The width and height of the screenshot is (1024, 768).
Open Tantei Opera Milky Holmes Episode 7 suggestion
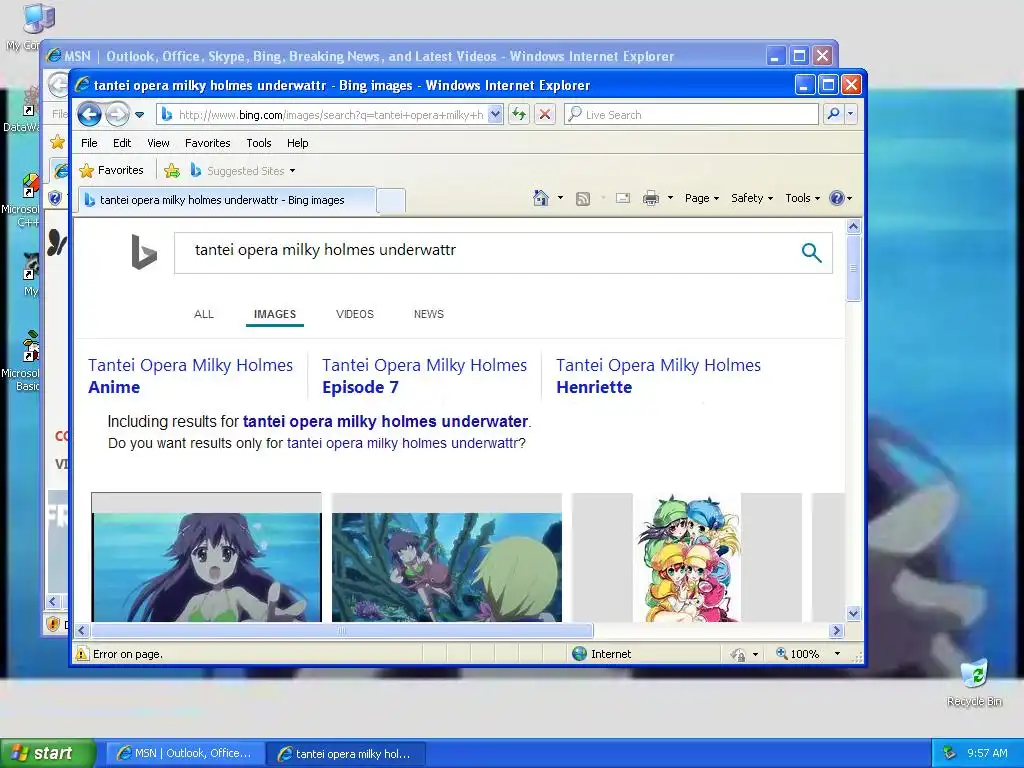tap(424, 376)
